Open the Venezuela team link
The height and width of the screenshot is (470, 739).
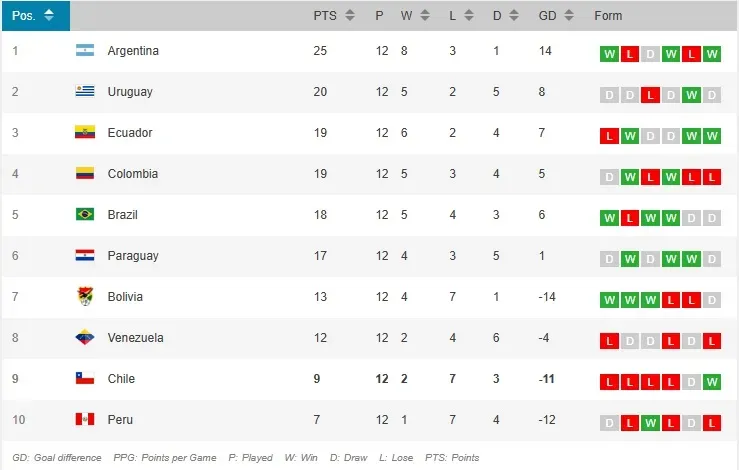point(135,338)
